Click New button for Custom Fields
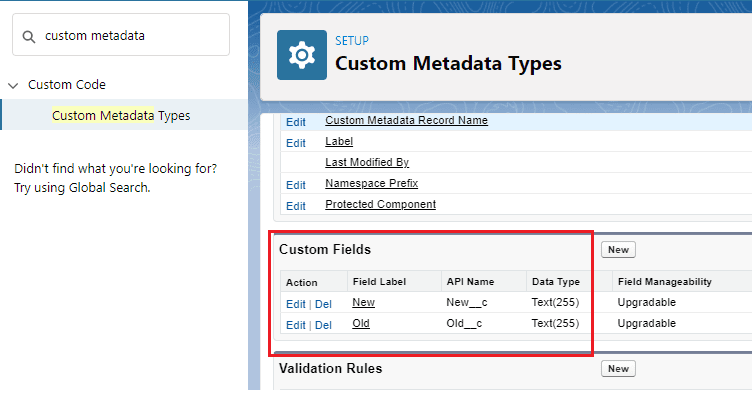This screenshot has height=404, width=752. point(618,250)
